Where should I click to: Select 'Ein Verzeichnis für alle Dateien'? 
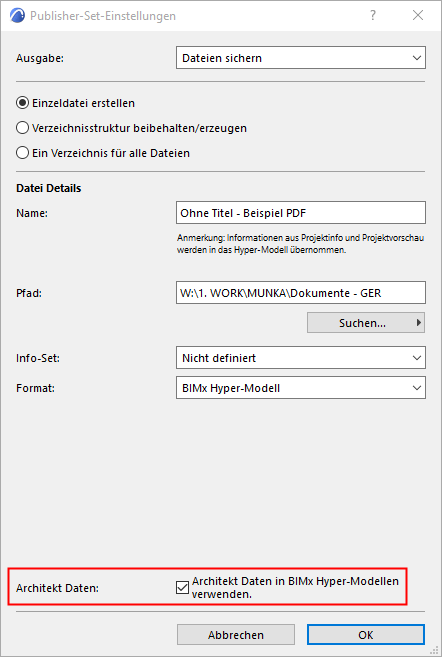pyautogui.click(x=103, y=153)
